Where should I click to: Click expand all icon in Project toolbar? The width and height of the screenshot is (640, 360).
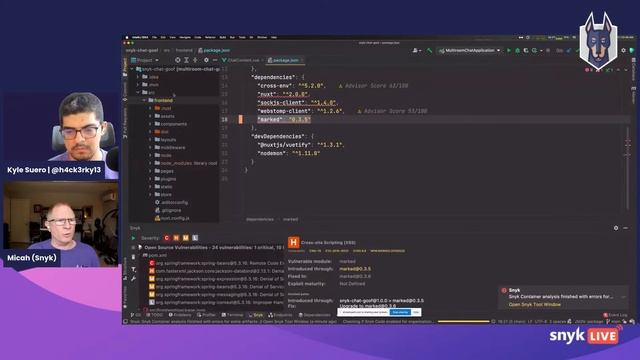coord(186,60)
